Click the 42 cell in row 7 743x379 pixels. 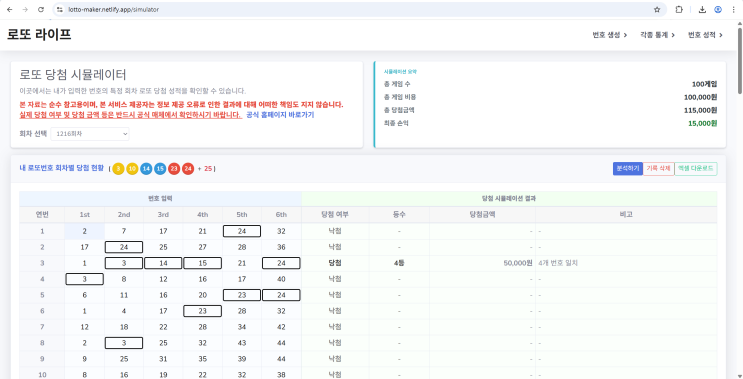click(281, 327)
